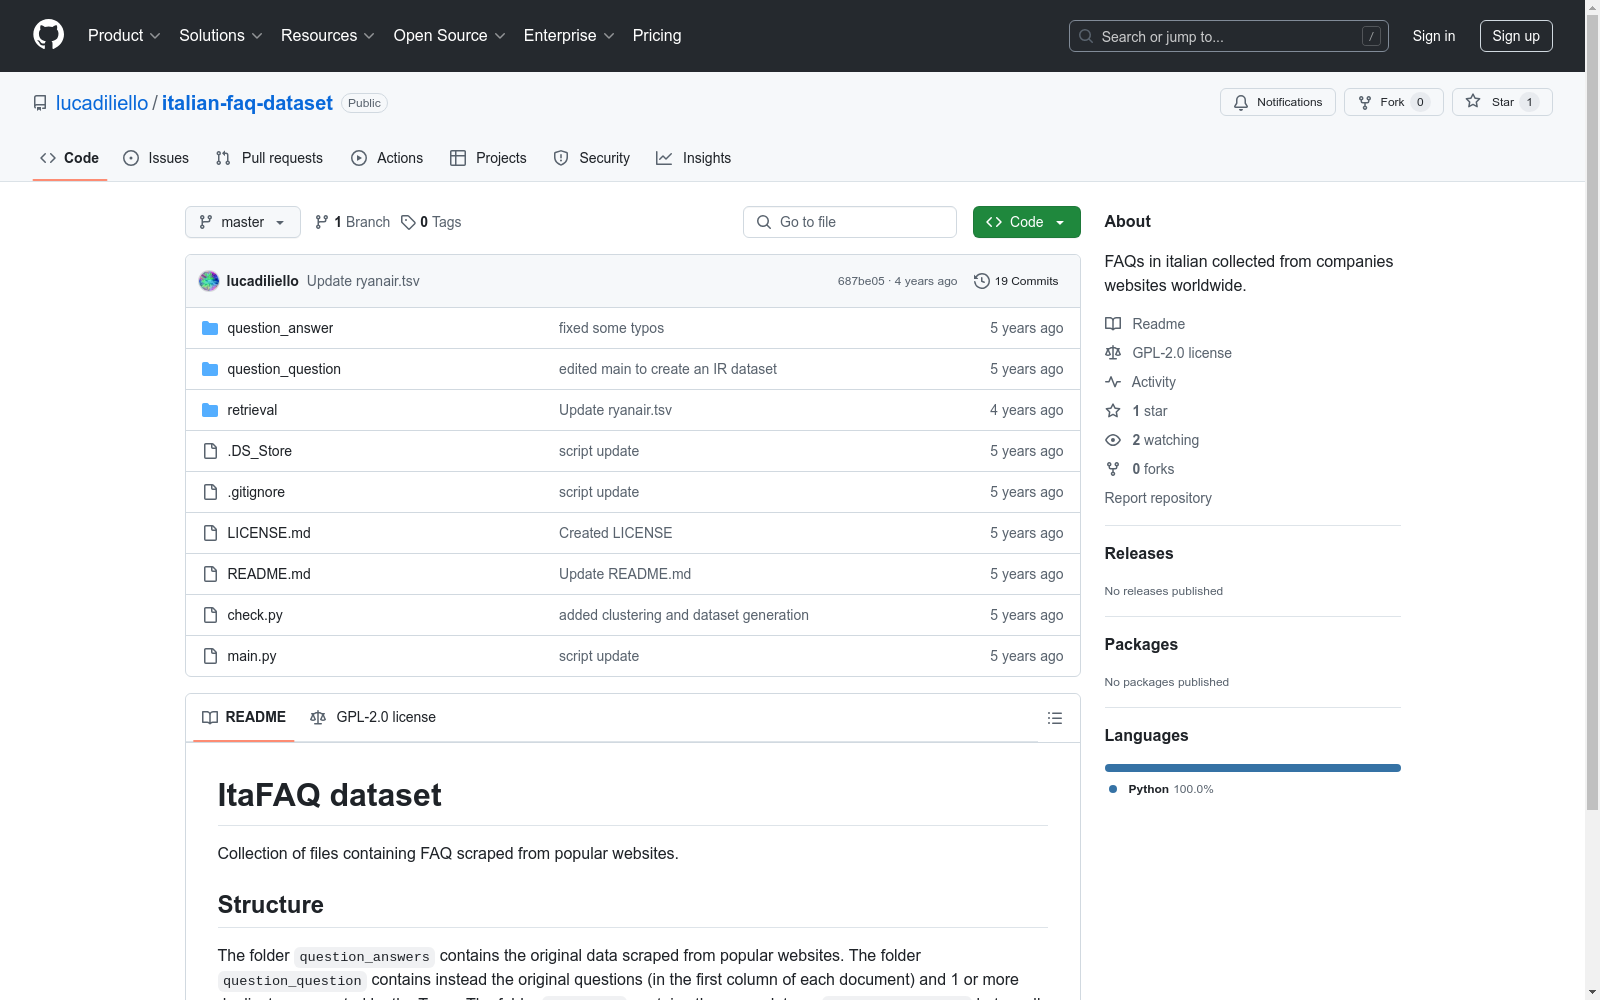Click the .DS_Store file icon
The height and width of the screenshot is (1000, 1600).
pos(210,451)
